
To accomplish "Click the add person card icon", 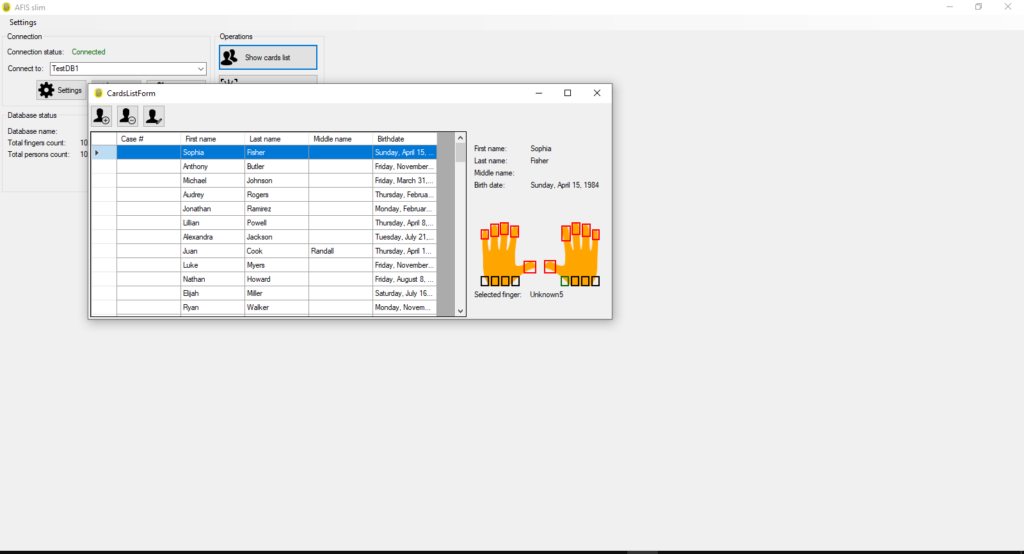I will pyautogui.click(x=101, y=116).
